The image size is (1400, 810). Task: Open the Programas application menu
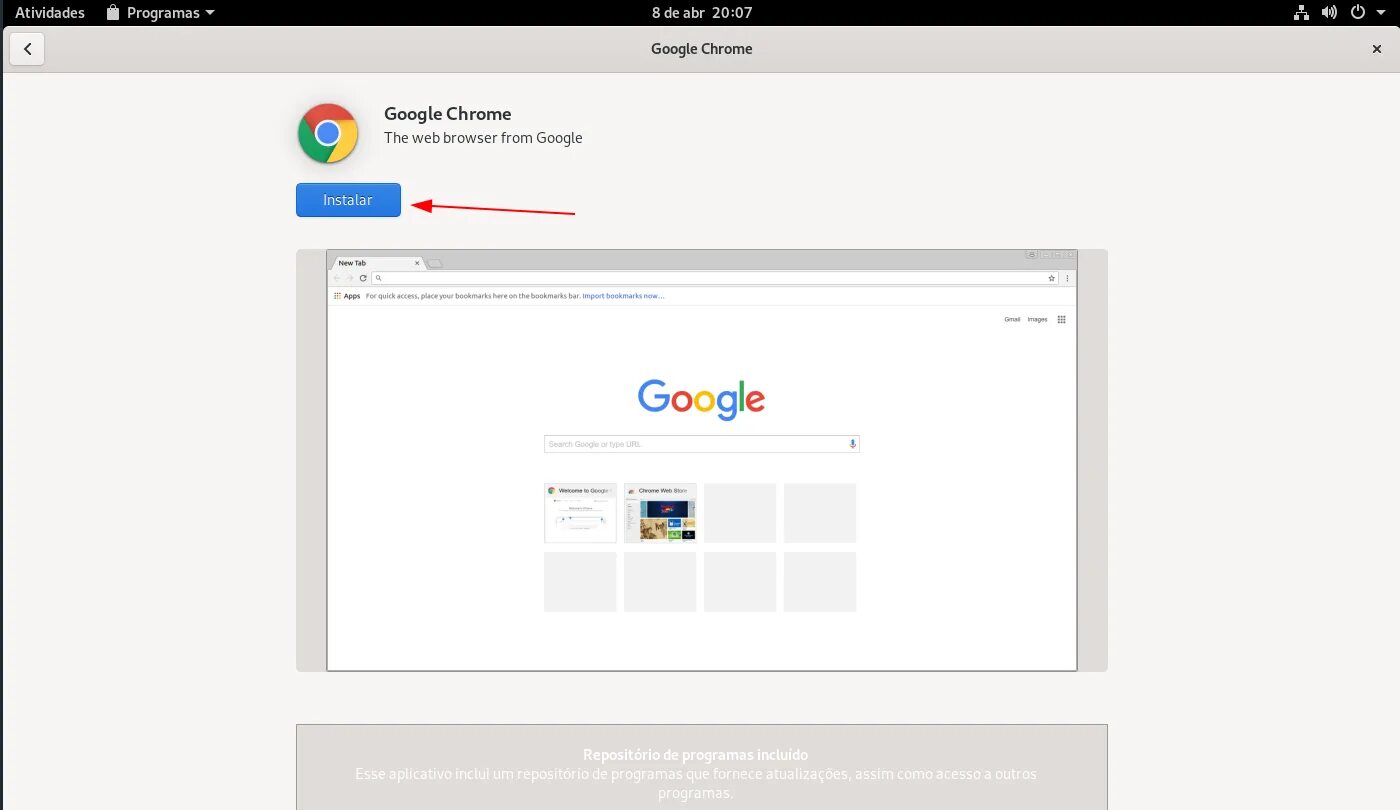click(160, 13)
